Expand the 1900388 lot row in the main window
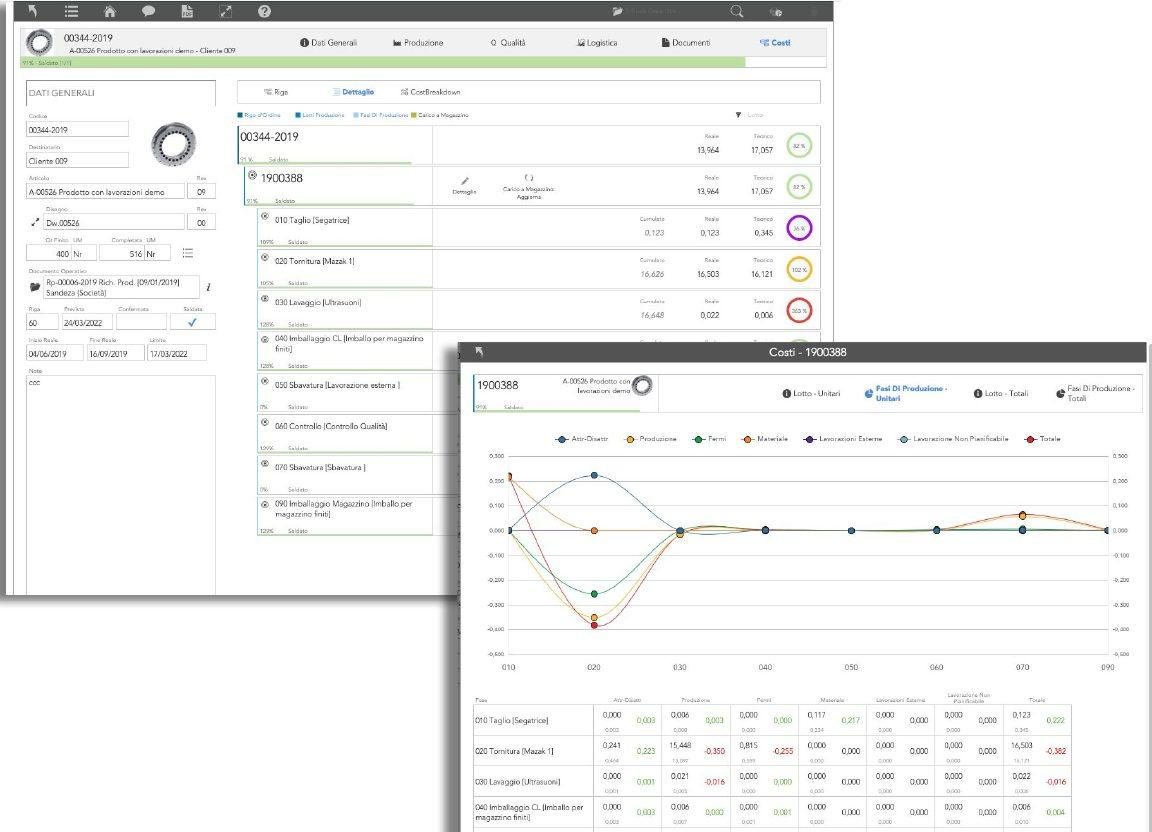 click(x=253, y=176)
